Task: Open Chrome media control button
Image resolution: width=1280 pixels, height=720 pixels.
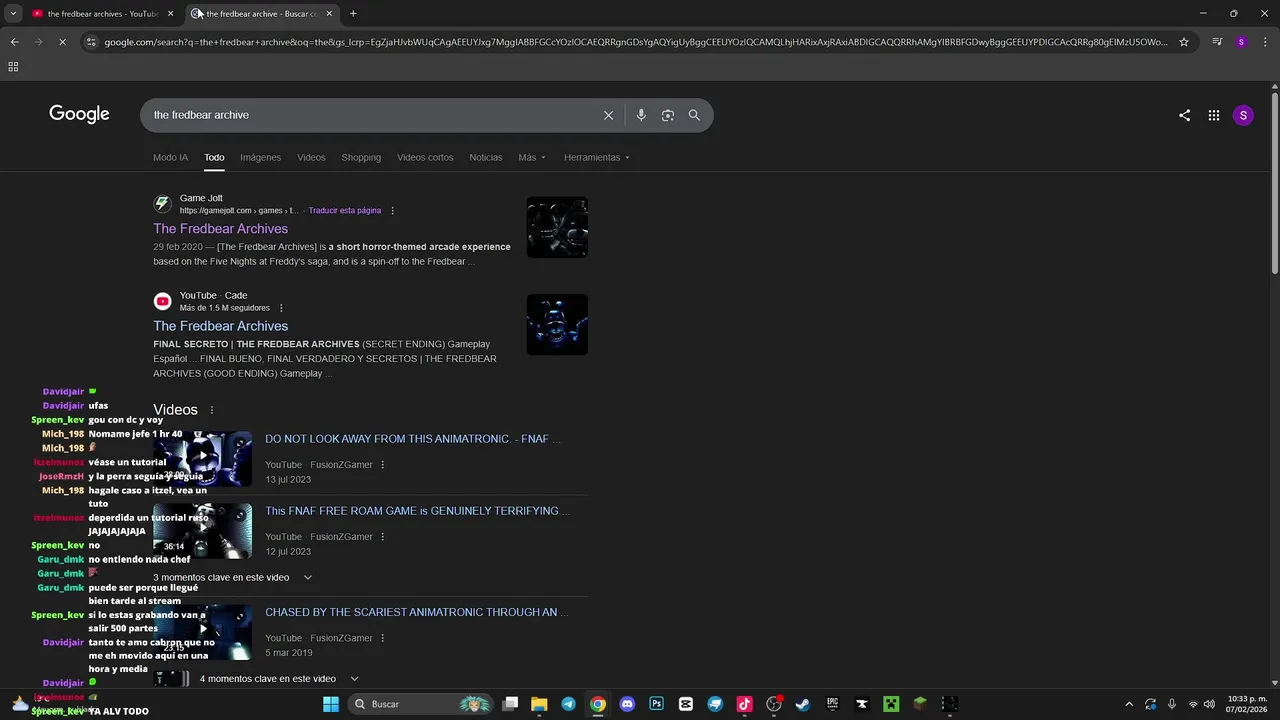Action: [1217, 42]
